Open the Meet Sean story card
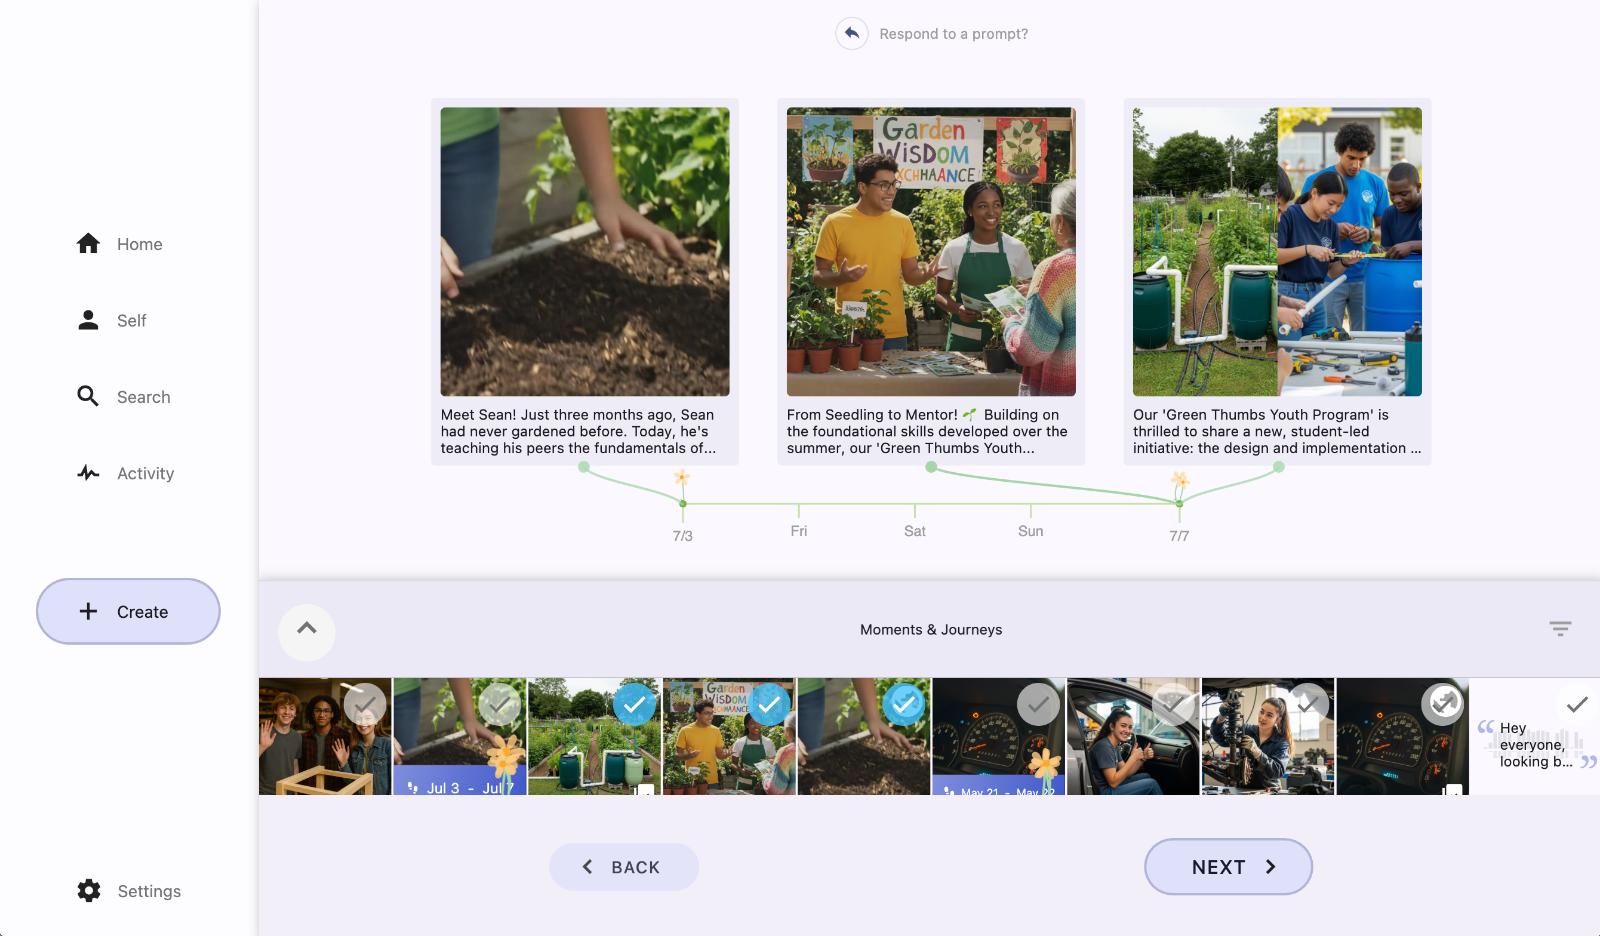Image resolution: width=1600 pixels, height=936 pixels. [x=584, y=281]
